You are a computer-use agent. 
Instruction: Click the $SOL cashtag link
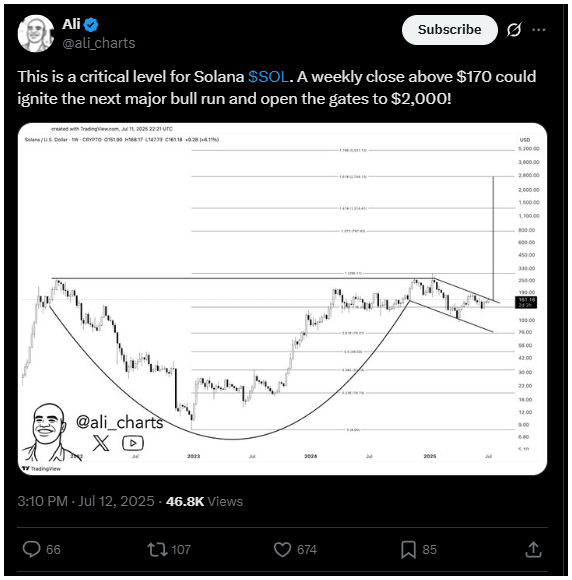268,77
